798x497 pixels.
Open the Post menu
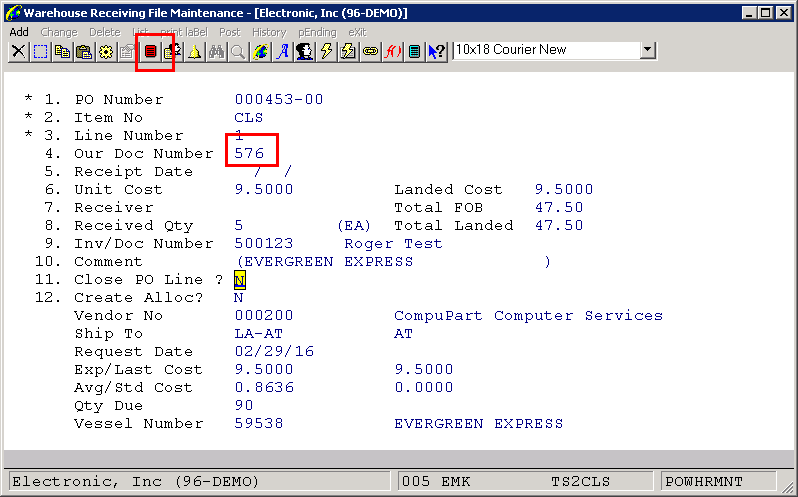(230, 32)
